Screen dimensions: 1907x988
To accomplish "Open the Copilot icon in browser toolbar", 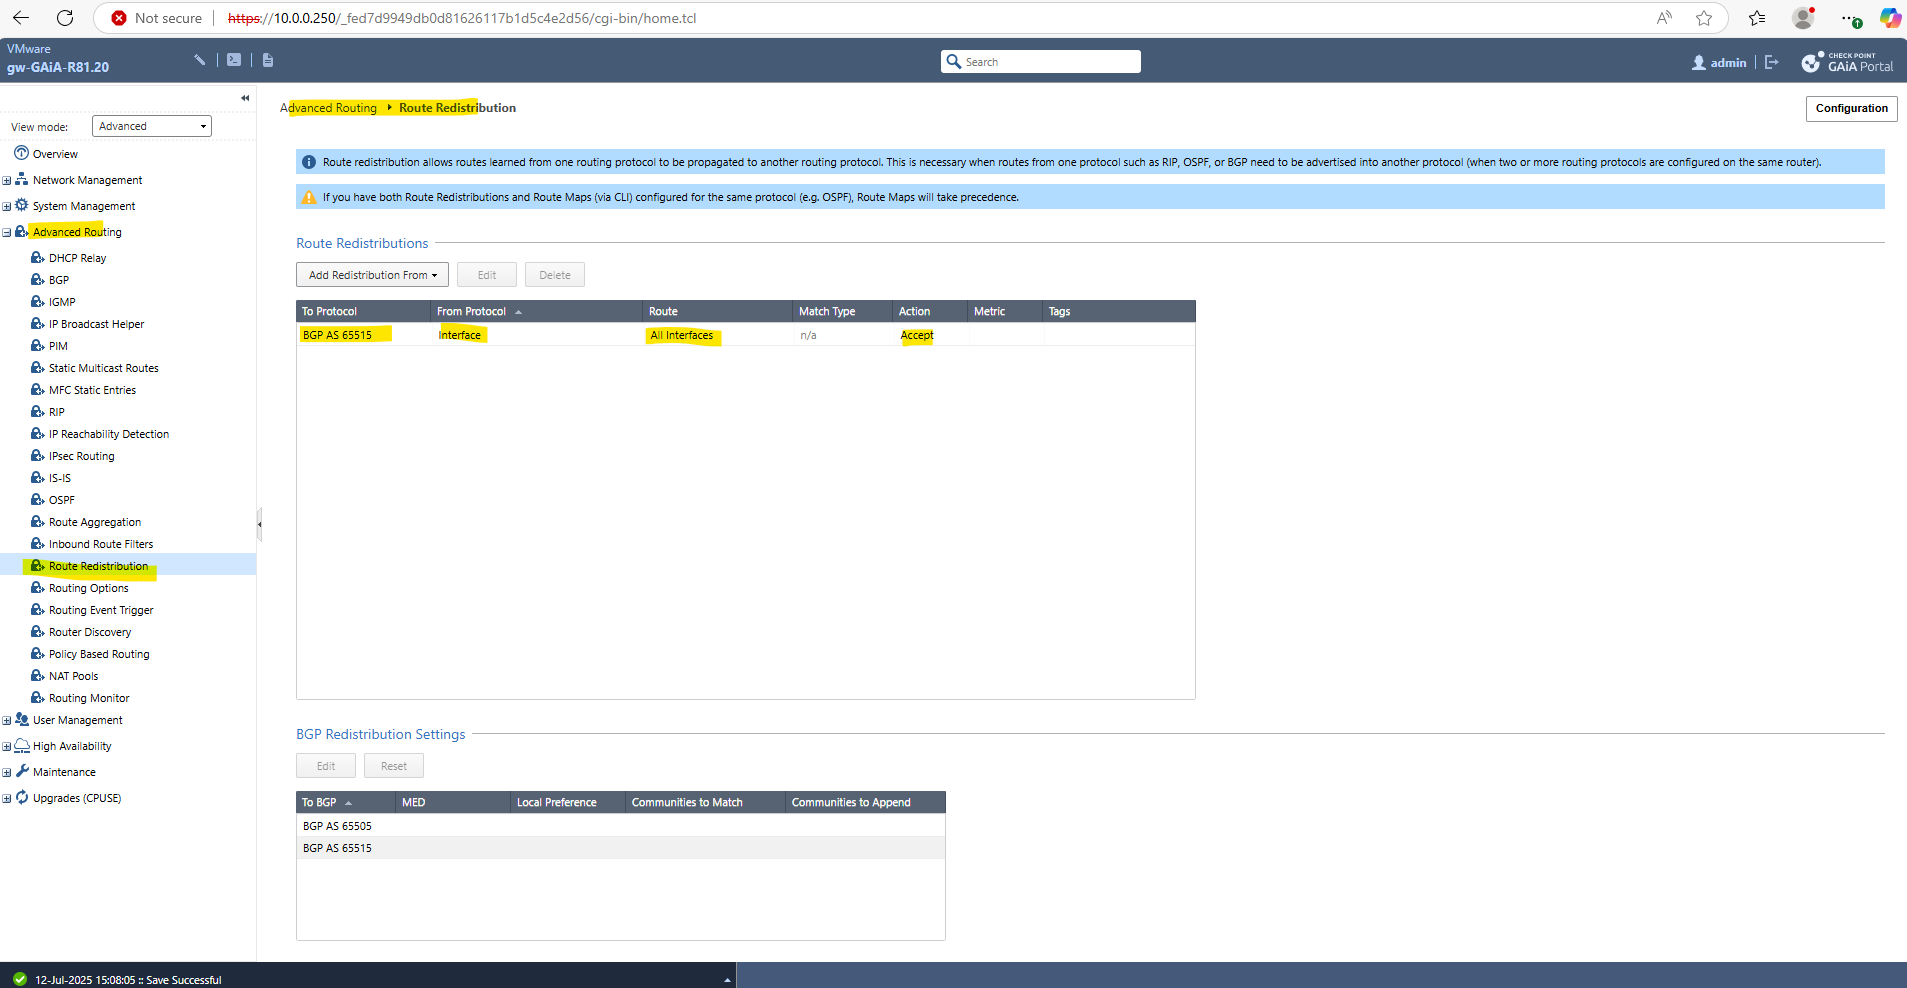I will click(x=1890, y=18).
